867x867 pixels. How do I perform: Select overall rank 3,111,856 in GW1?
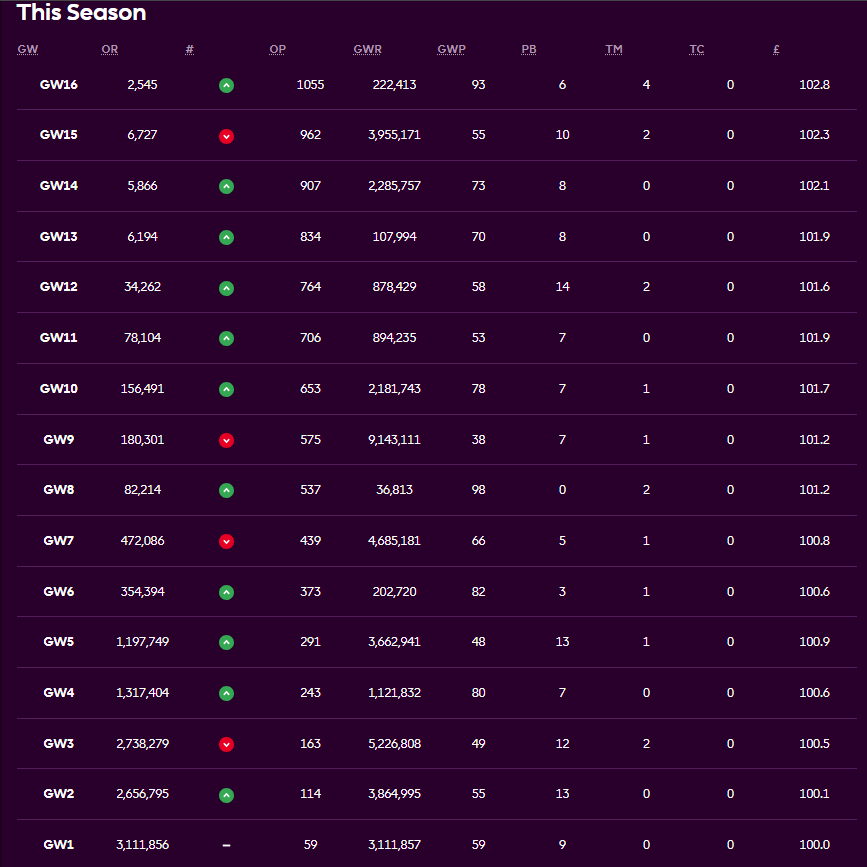click(142, 845)
